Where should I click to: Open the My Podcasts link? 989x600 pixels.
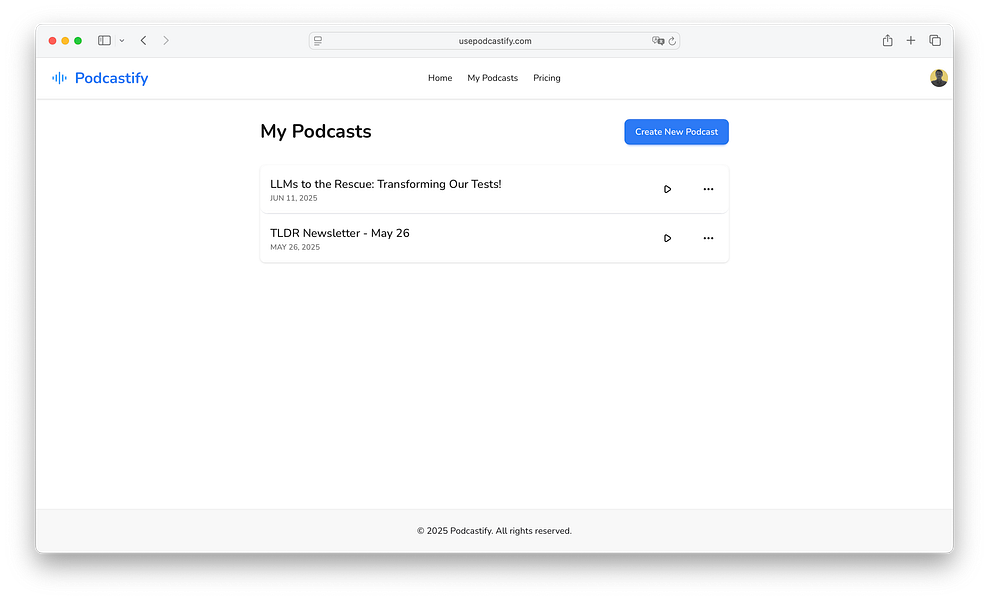click(492, 77)
